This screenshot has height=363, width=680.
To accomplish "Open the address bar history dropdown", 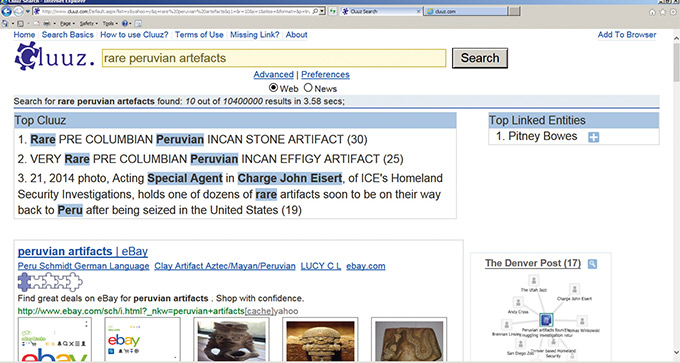I will point(322,12).
